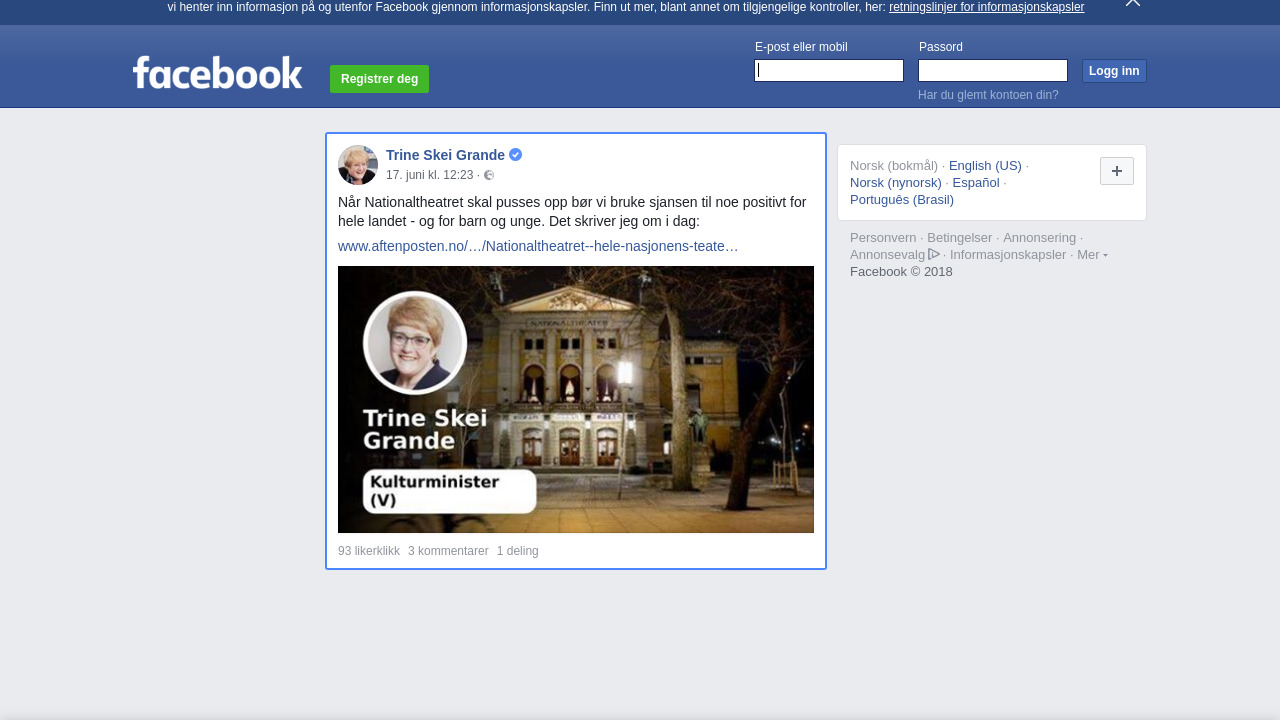Click the Registrer deg button
Screen dimensions: 1280x720
[x=379, y=79]
